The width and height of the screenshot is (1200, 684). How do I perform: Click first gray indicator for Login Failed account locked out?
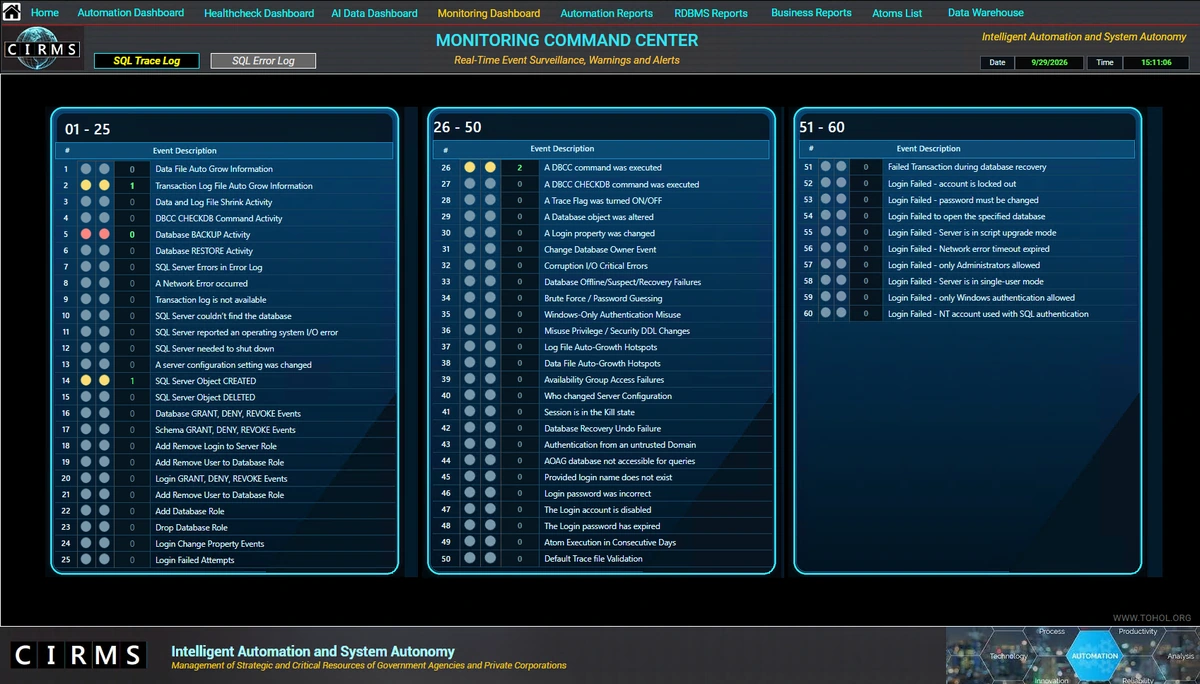point(826,184)
